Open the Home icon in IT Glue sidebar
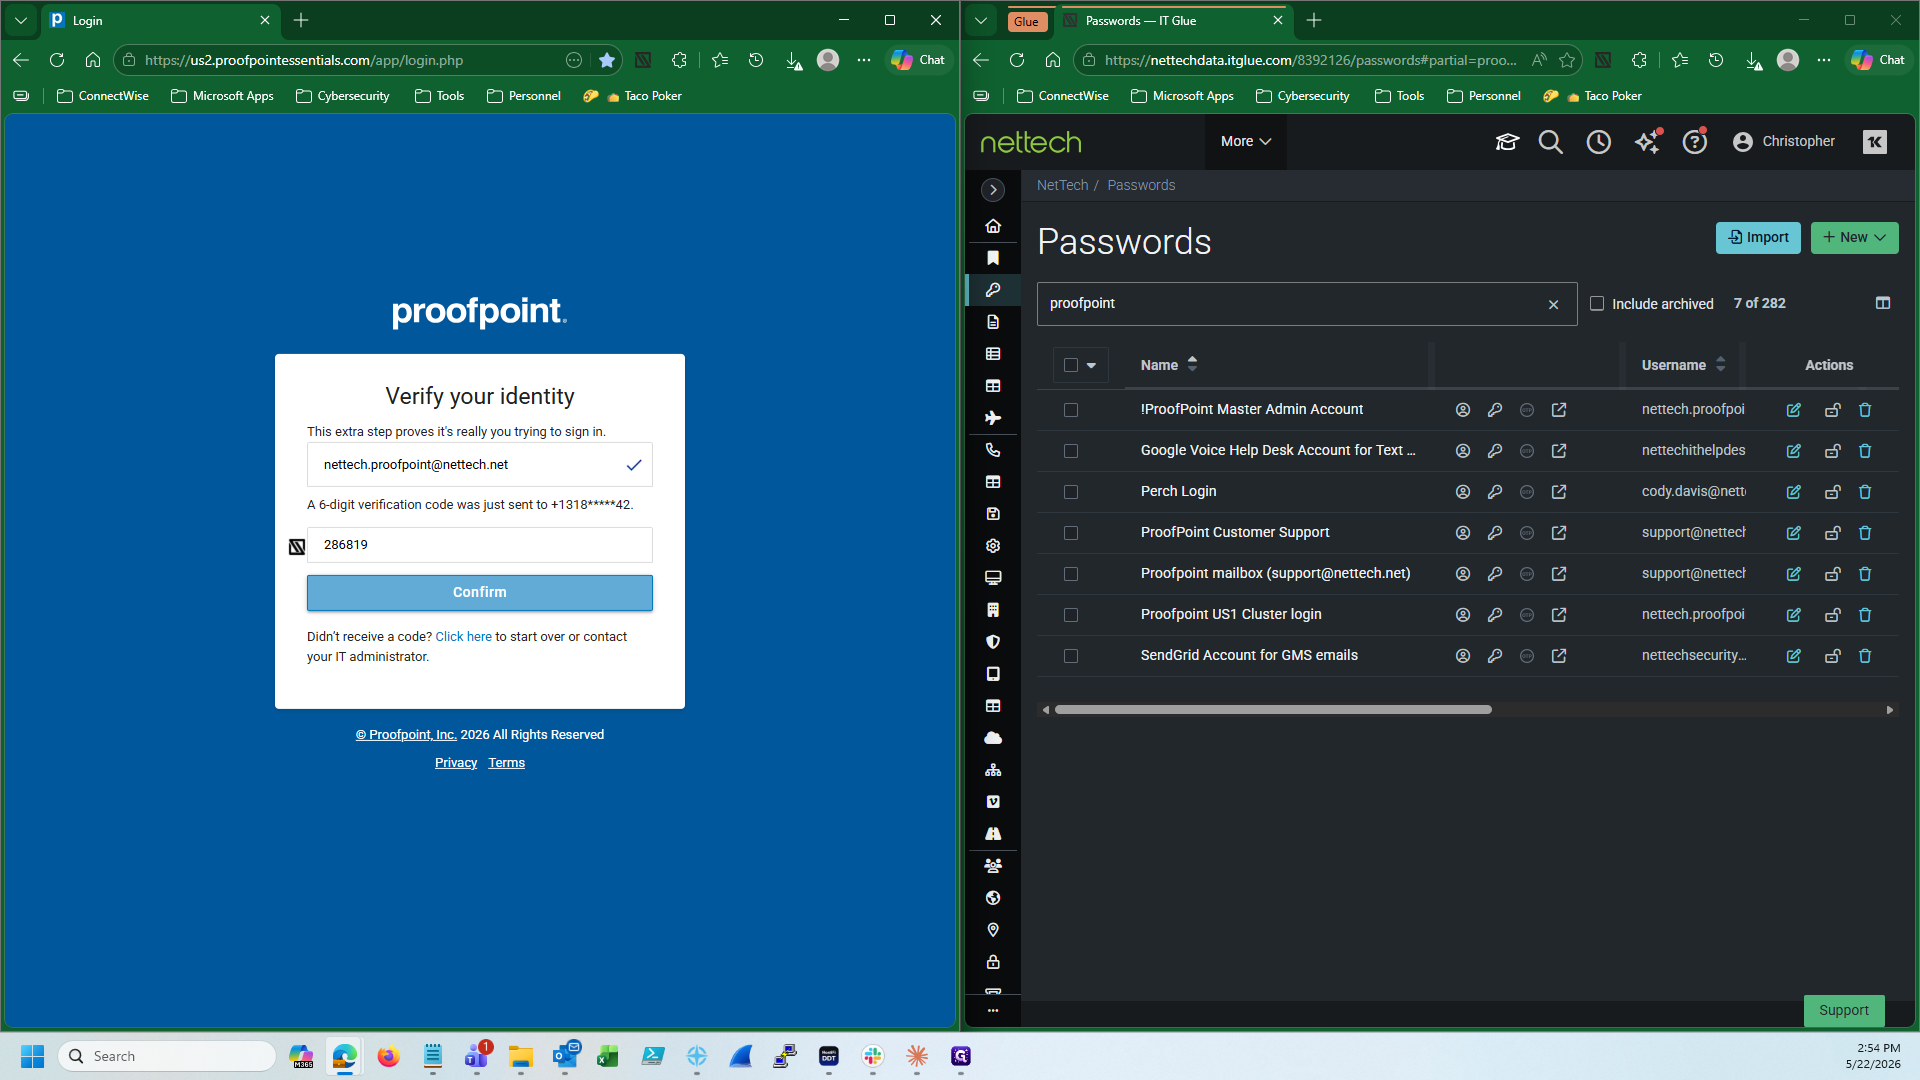The image size is (1920, 1080). pyautogui.click(x=993, y=226)
